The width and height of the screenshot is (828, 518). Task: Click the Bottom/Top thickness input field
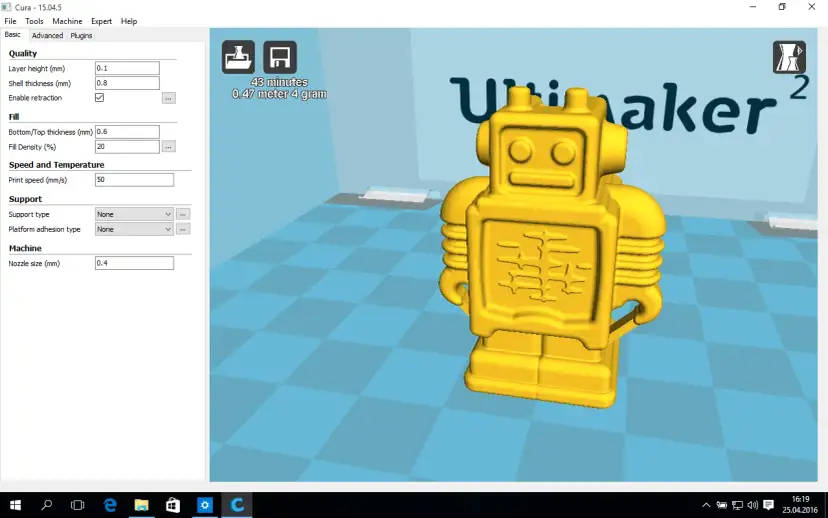pyautogui.click(x=127, y=131)
